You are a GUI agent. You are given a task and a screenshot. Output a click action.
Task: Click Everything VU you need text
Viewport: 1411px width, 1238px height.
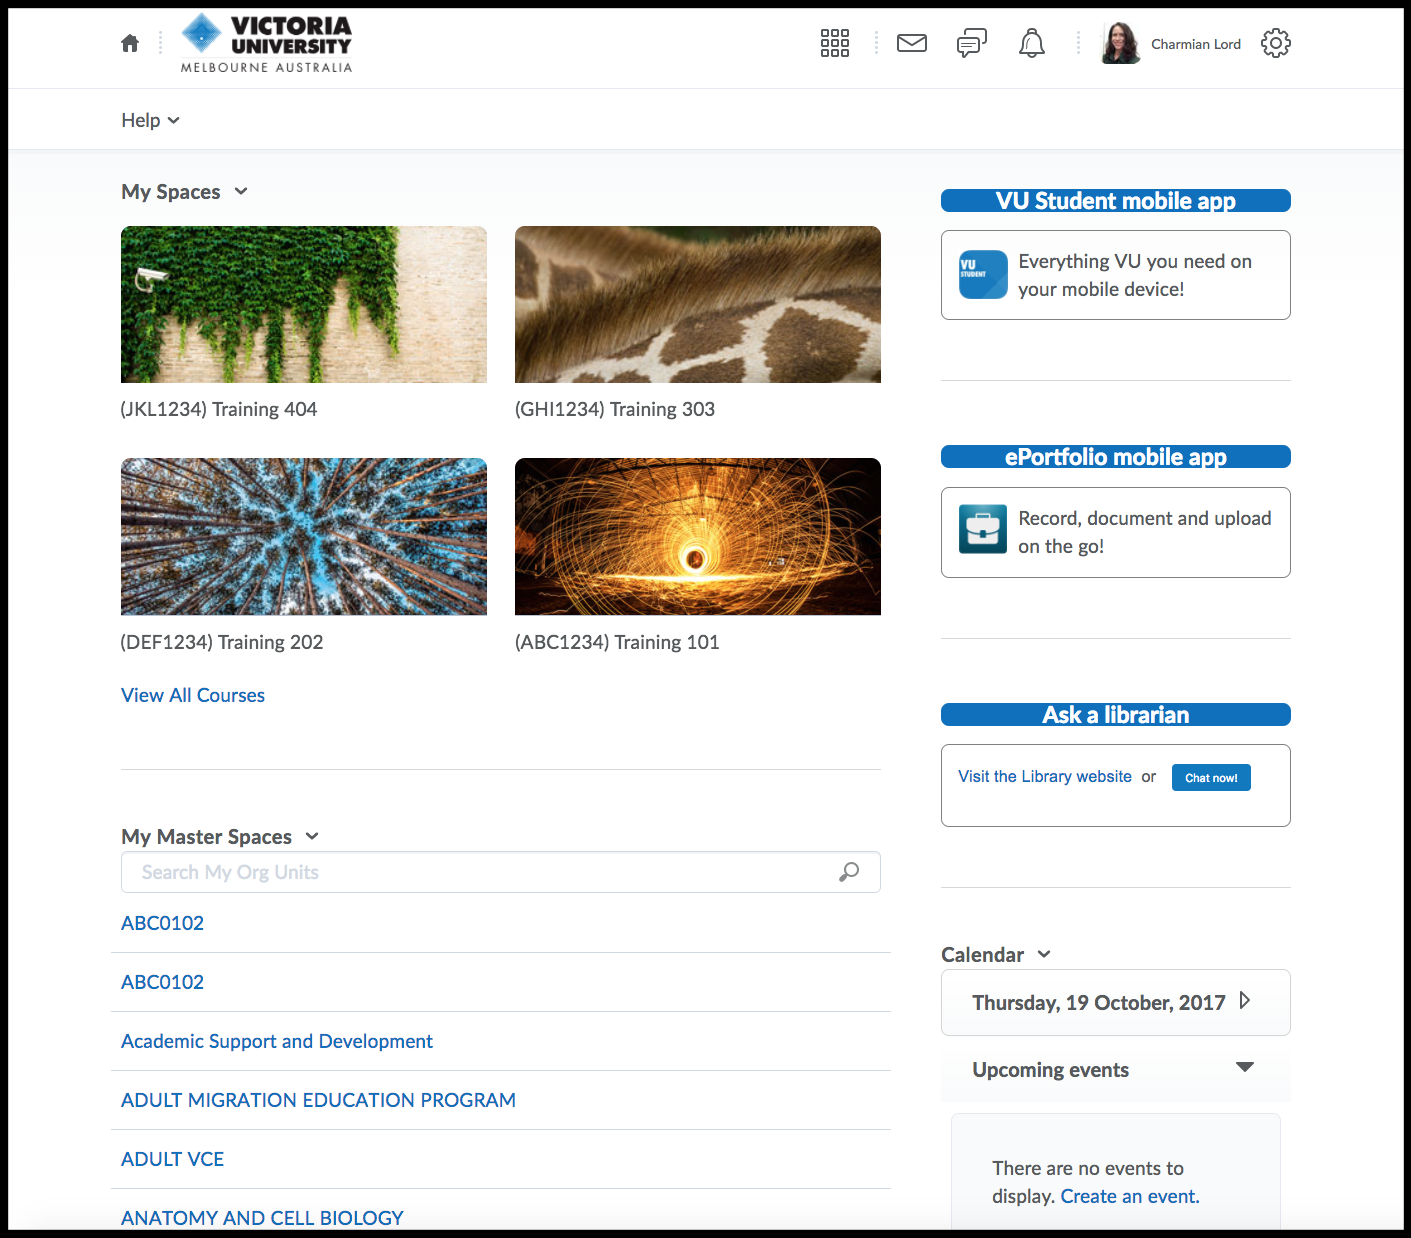coord(1135,275)
